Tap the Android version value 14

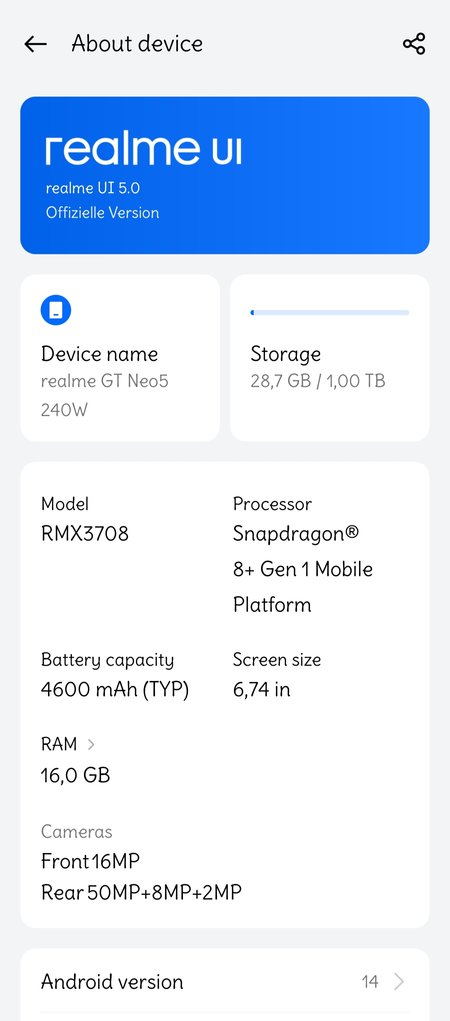(x=370, y=982)
